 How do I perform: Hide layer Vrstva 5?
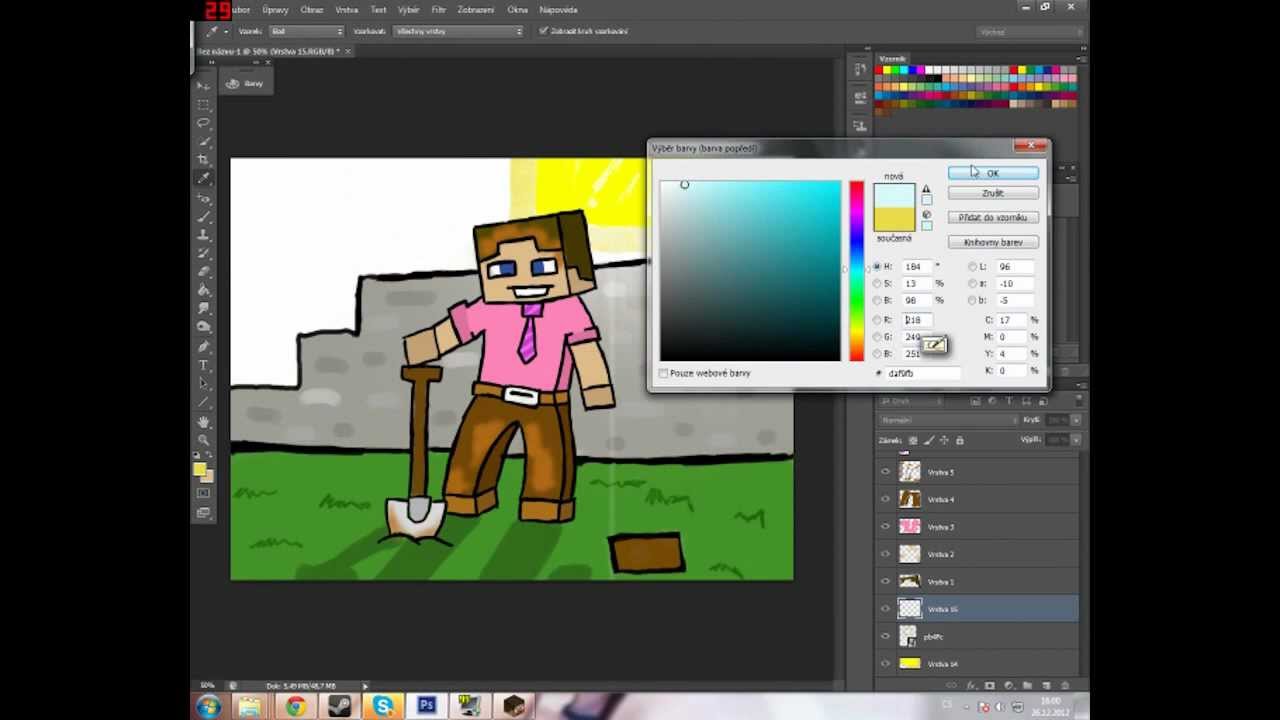point(885,472)
